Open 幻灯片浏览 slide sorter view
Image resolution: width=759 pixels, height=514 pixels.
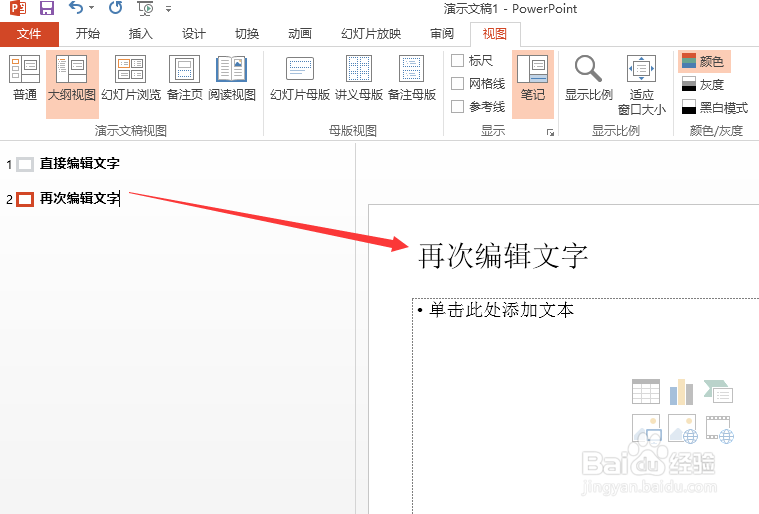[x=131, y=78]
